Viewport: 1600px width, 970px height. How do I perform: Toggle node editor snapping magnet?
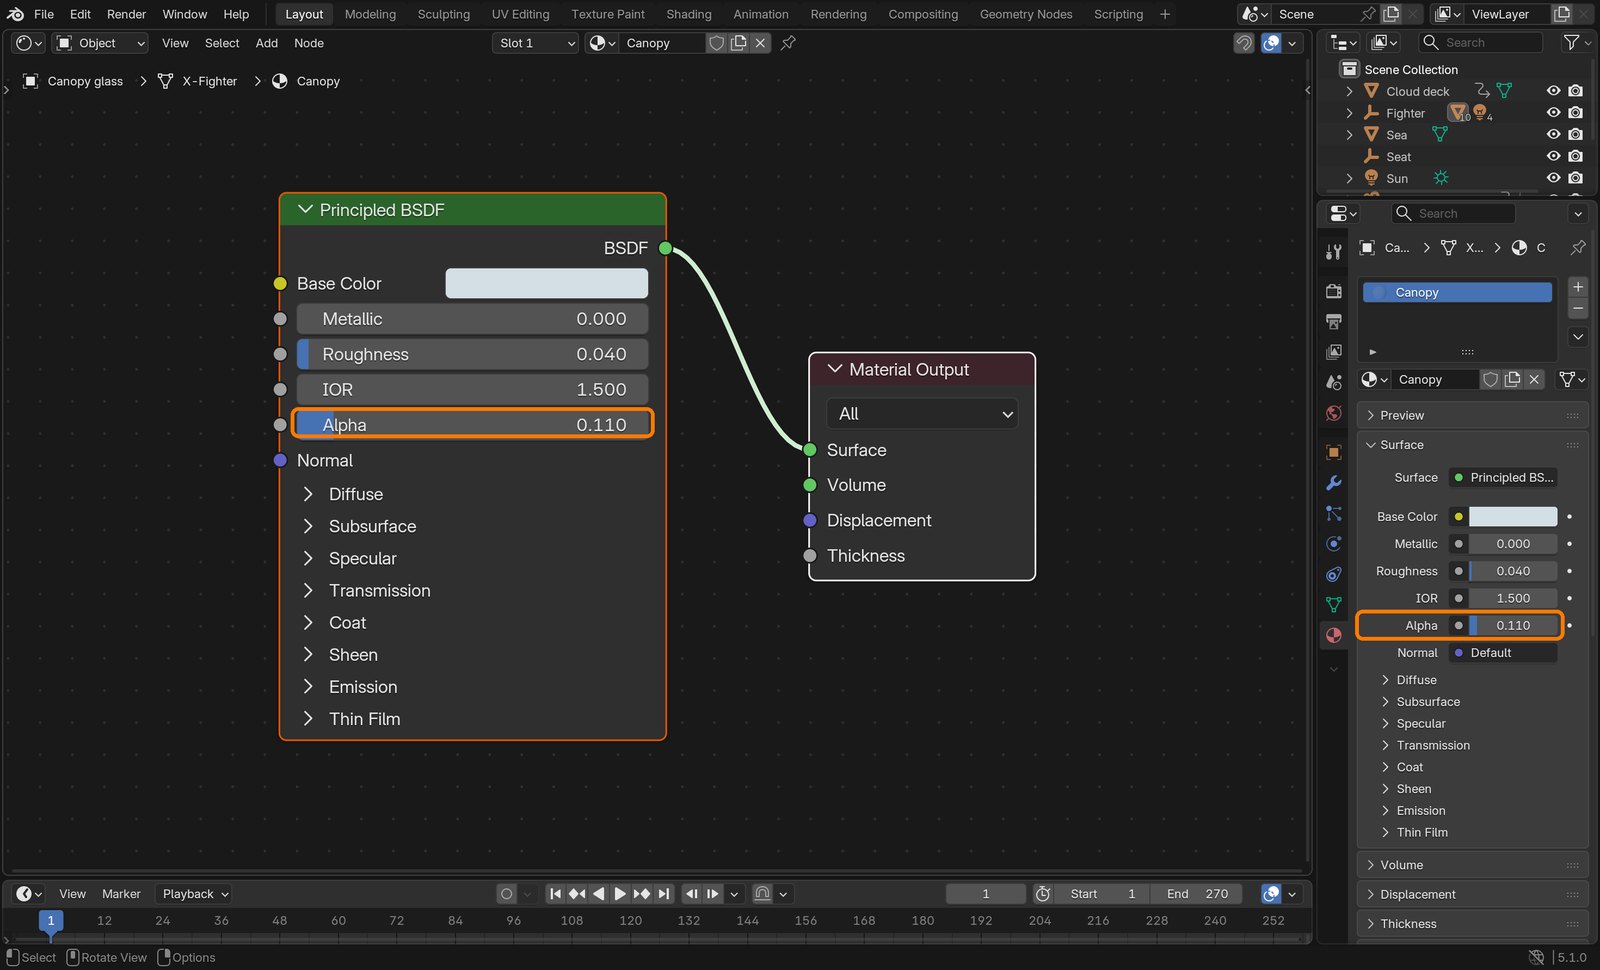1244,43
